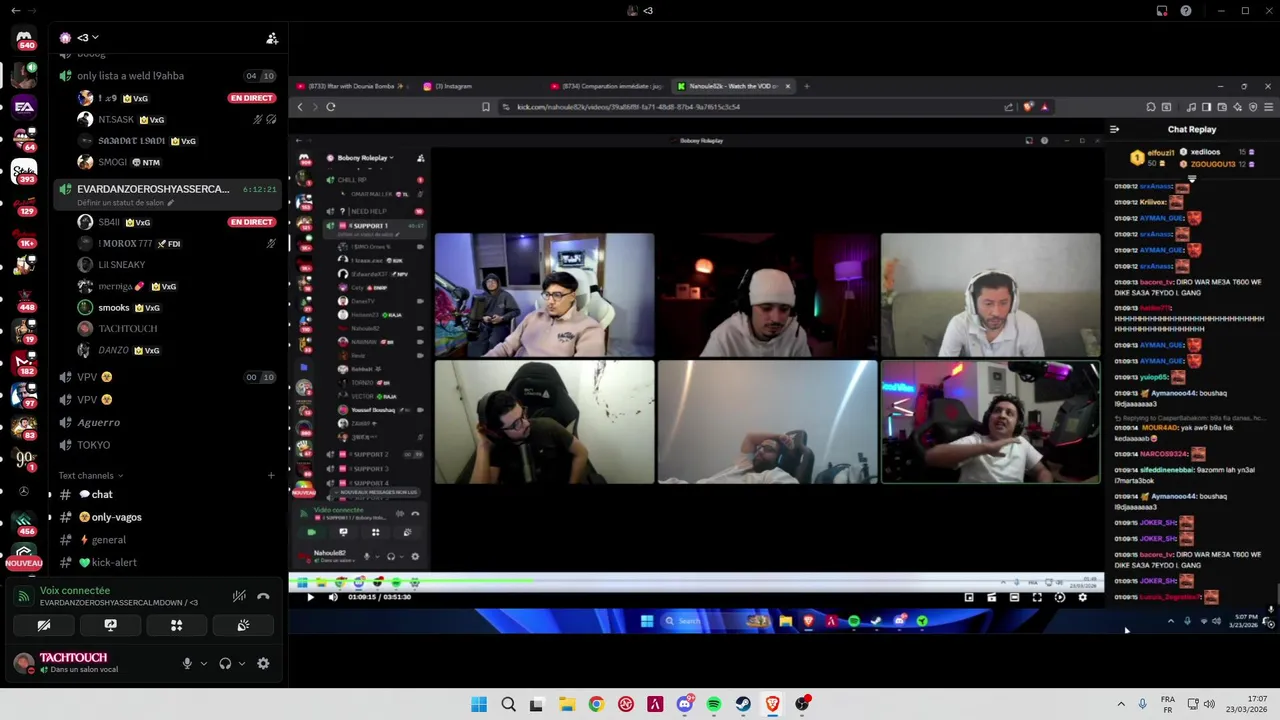Click the invite members icon beside server name
1280x720 pixels.
pyautogui.click(x=272, y=38)
